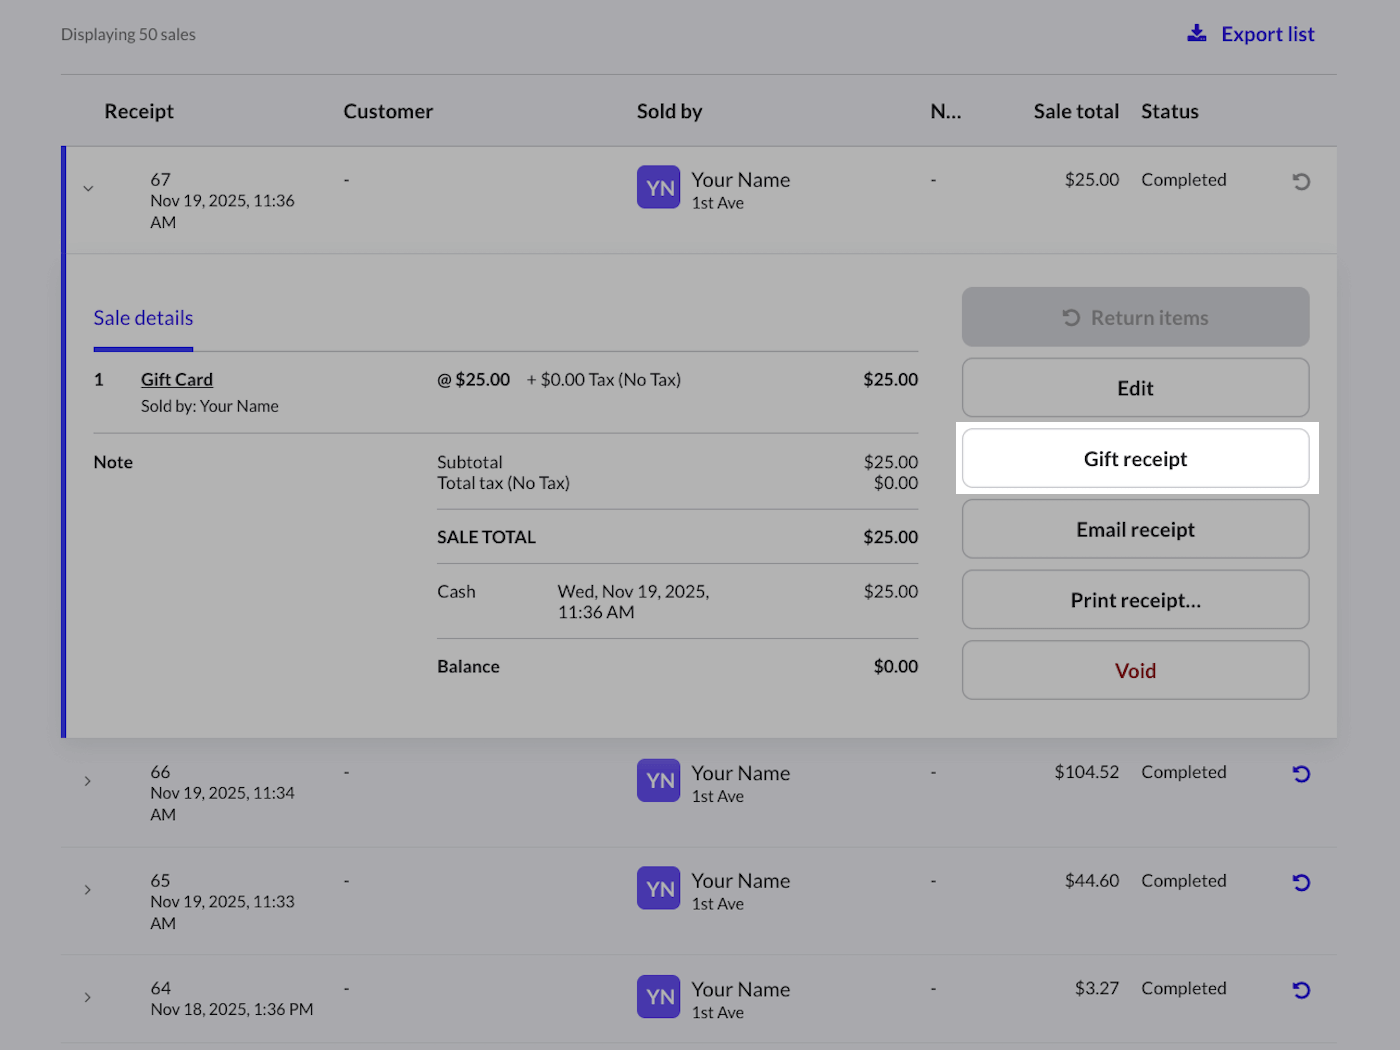Click the Gift receipt button
1400x1050 pixels.
[1135, 459]
